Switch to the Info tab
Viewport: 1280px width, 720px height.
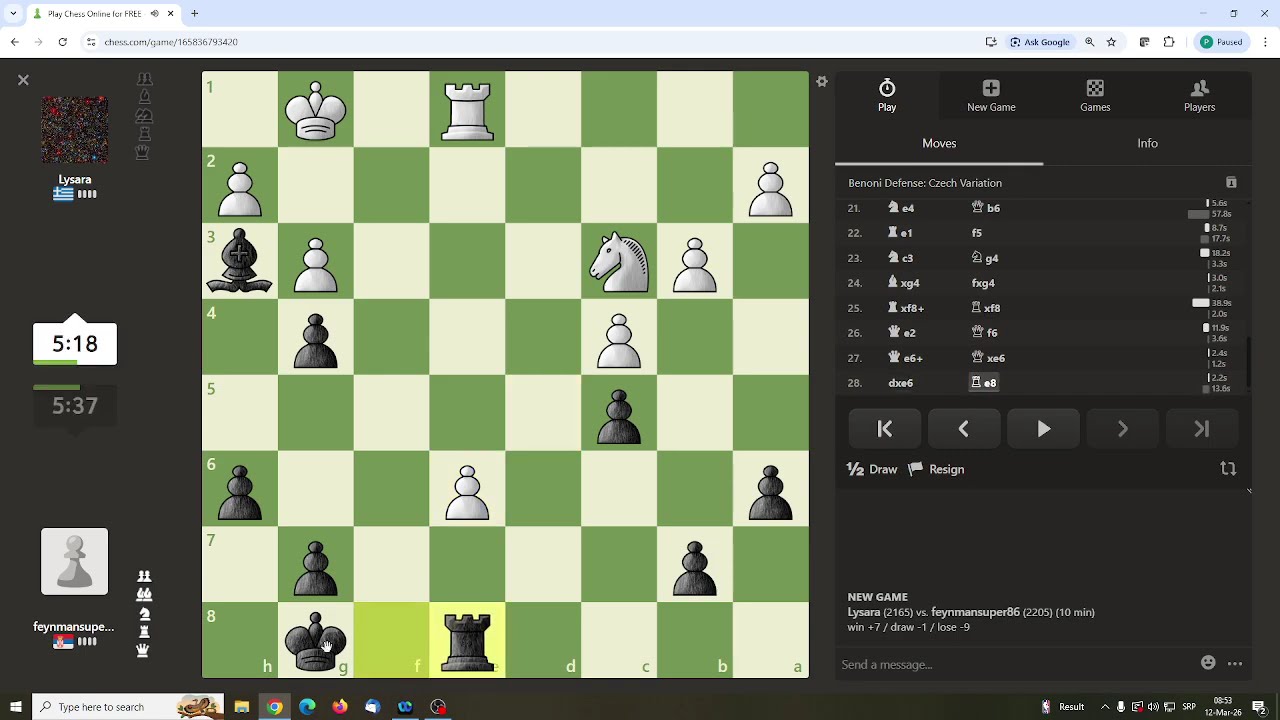[x=1147, y=143]
